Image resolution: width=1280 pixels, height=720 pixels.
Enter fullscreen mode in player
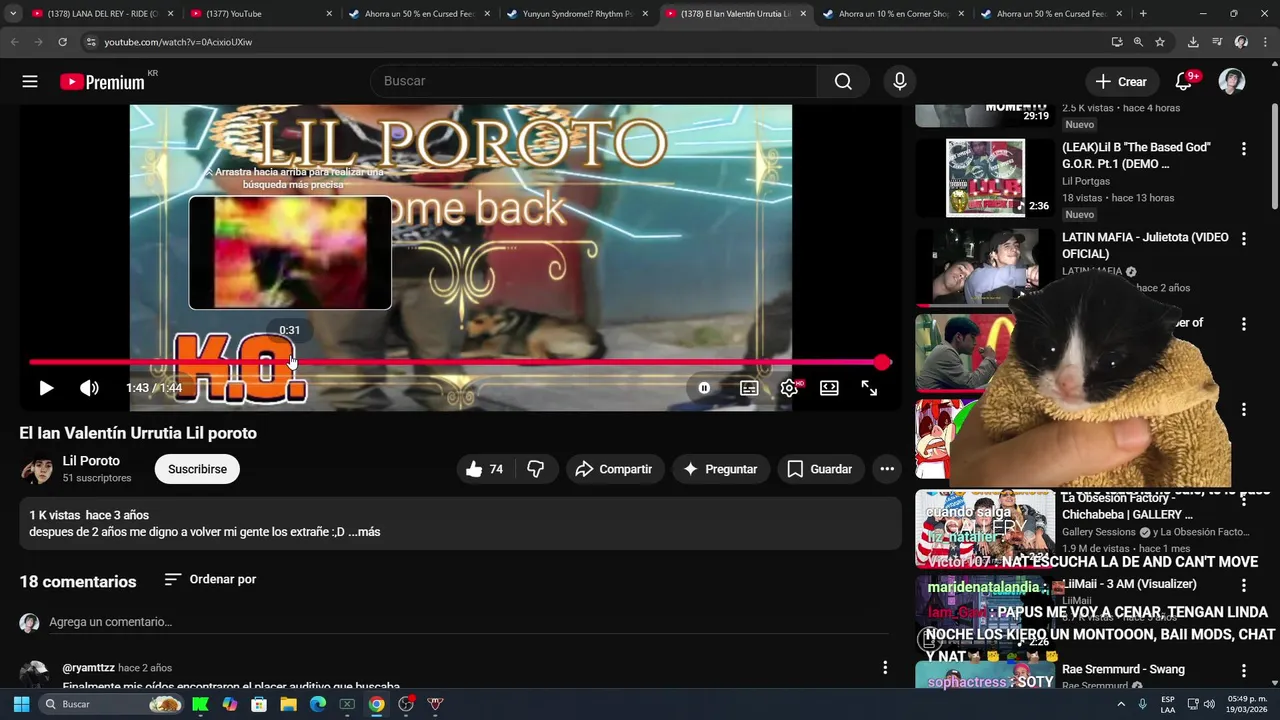click(869, 388)
